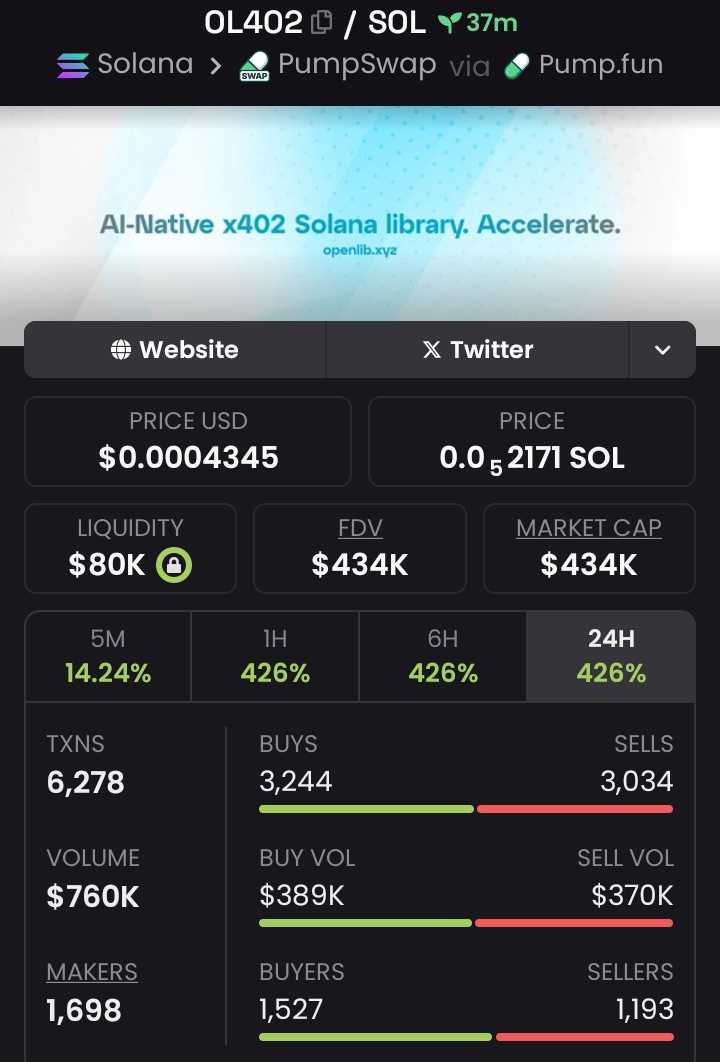Viewport: 720px width, 1062px height.
Task: Select the 6H timeframe tab
Action: [x=443, y=656]
